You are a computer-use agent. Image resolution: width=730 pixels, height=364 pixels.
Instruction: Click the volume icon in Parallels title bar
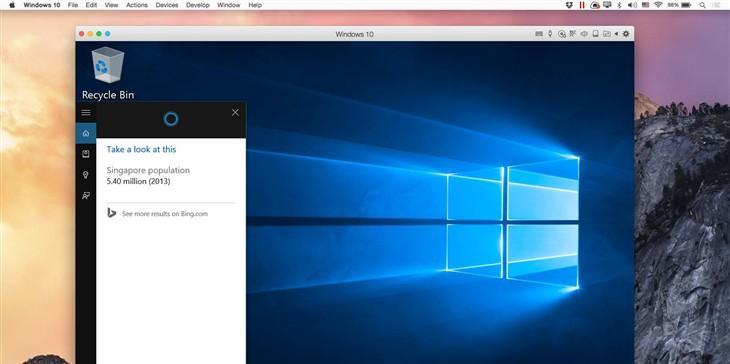(584, 34)
